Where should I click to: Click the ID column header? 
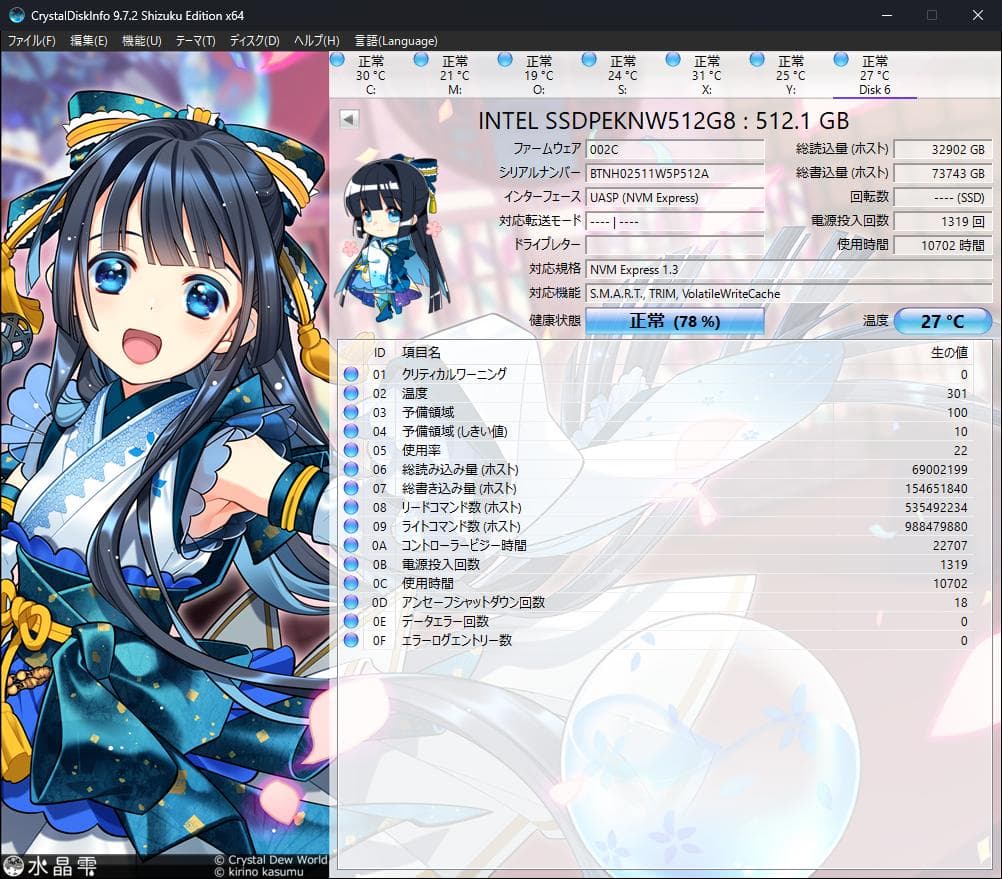coord(380,353)
